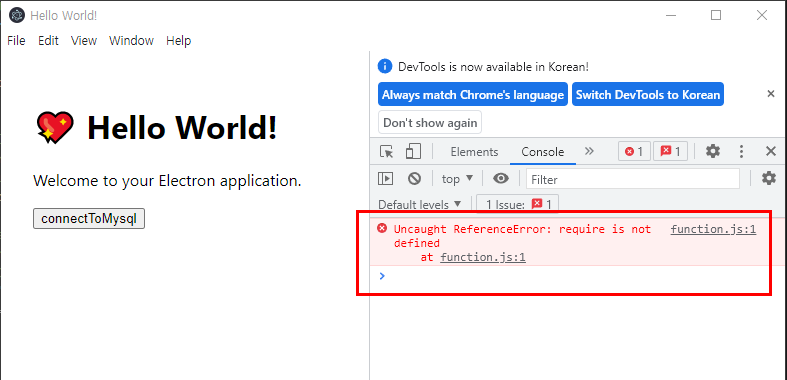The image size is (787, 380).
Task: Click the Electron app icon in title bar
Action: pos(17,16)
